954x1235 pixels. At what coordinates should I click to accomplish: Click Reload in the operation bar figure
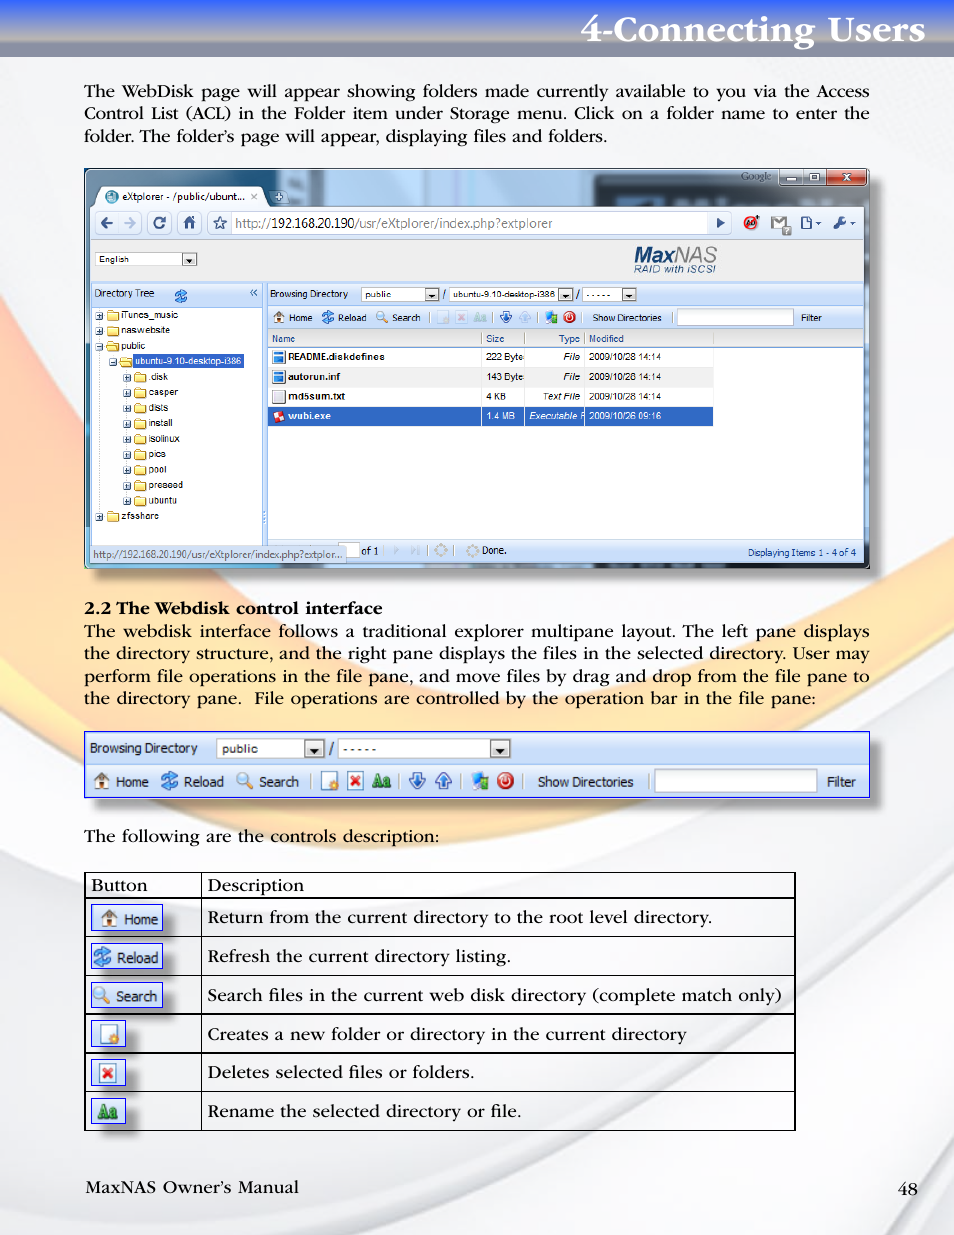point(193,781)
